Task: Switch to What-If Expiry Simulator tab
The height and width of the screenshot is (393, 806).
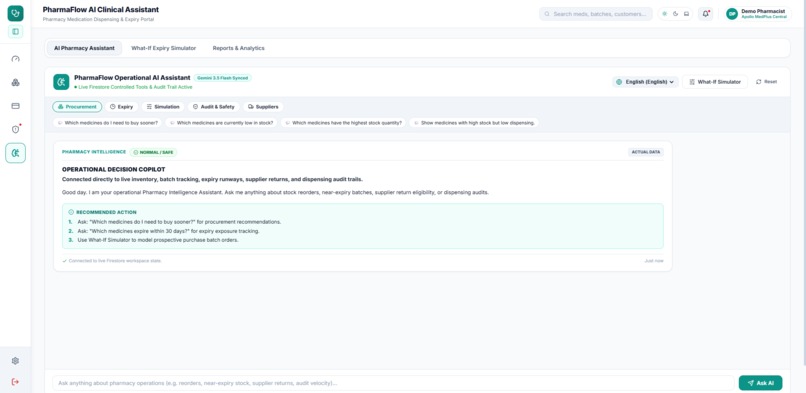Action: pyautogui.click(x=163, y=48)
